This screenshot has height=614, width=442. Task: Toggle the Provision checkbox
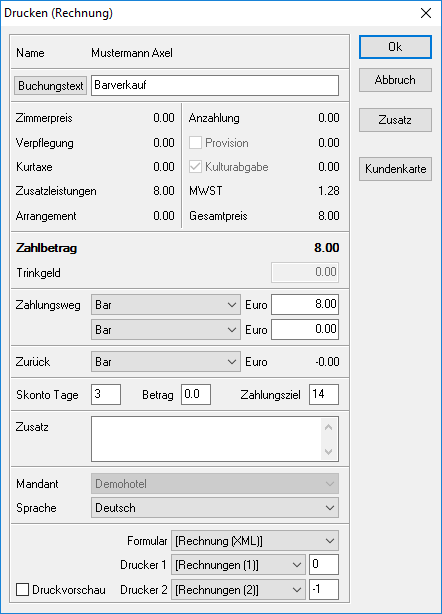[195, 143]
